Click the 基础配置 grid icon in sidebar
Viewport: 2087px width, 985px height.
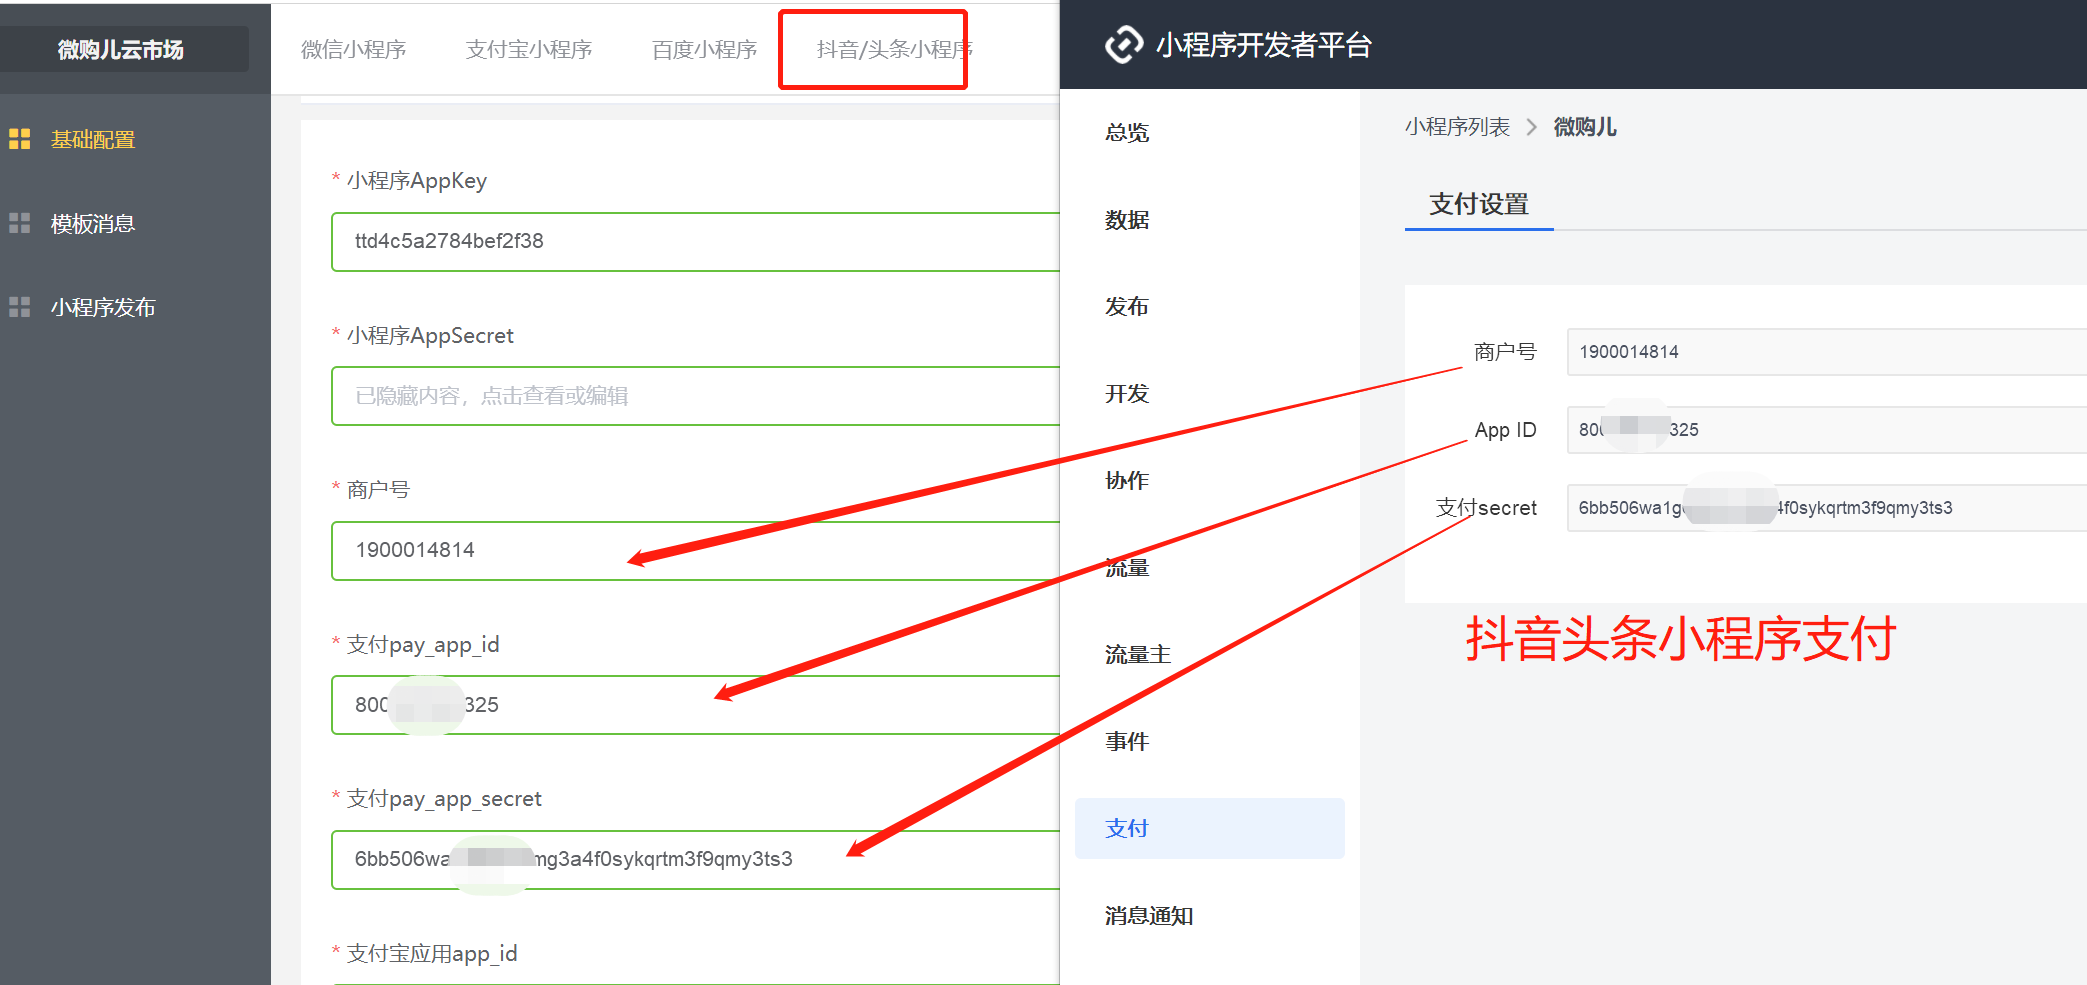(20, 139)
